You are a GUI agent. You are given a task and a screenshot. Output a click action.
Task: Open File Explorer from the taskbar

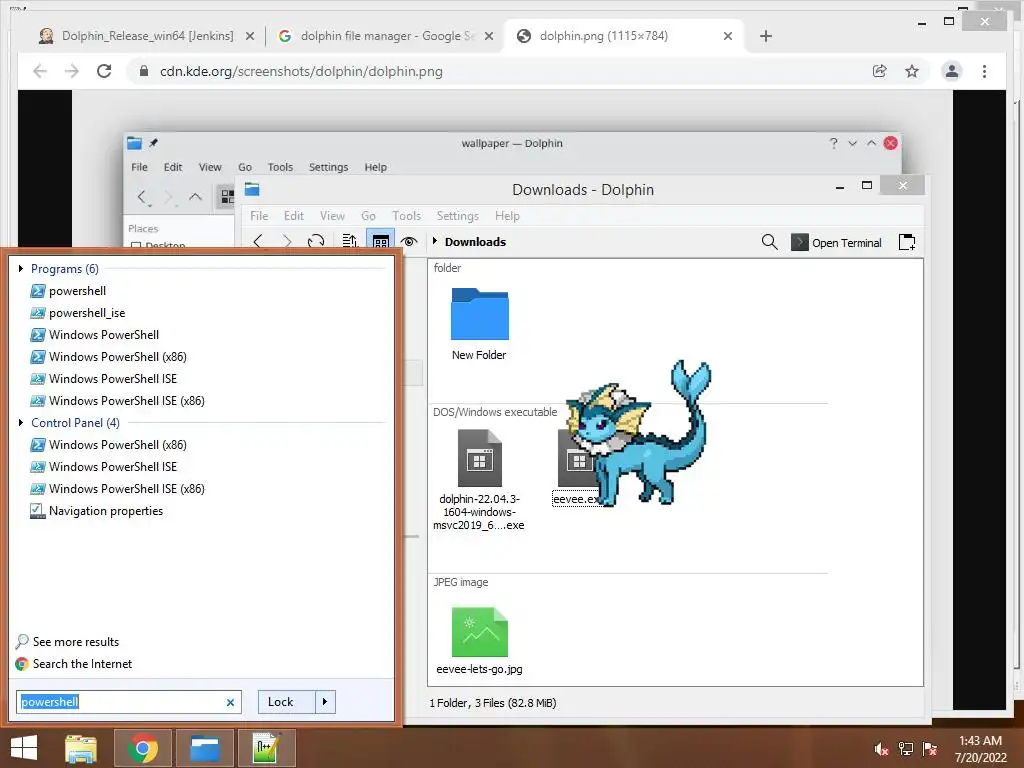tap(81, 748)
